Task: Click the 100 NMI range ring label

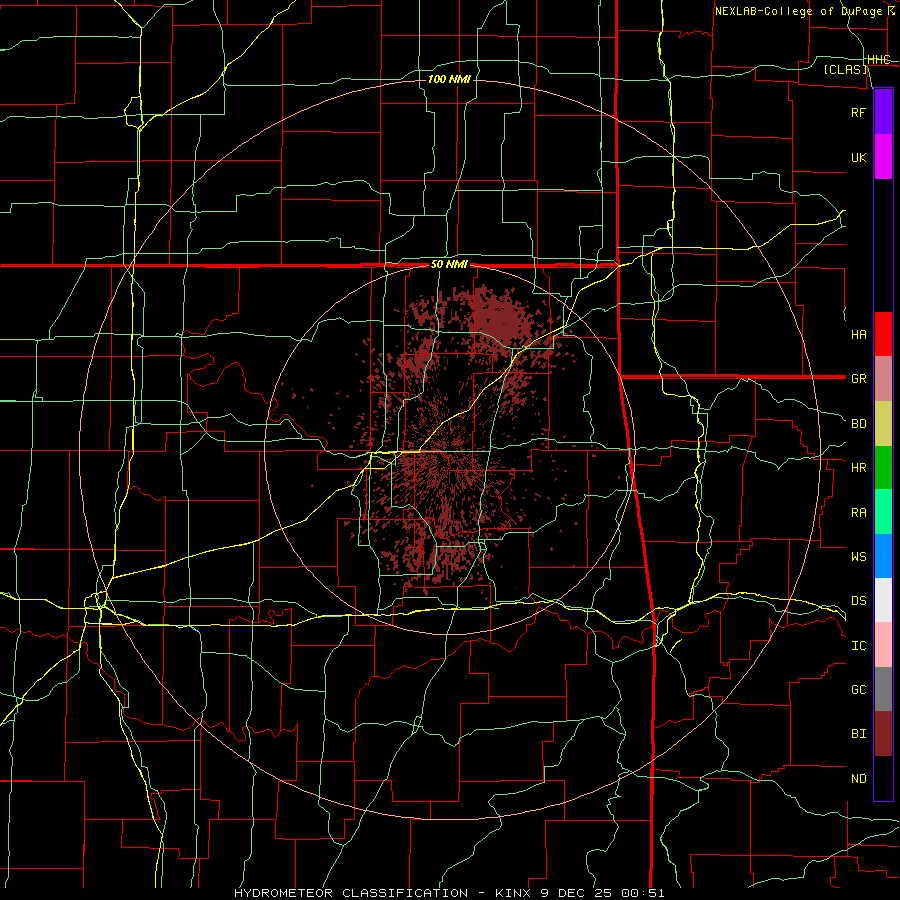Action: 449,79
